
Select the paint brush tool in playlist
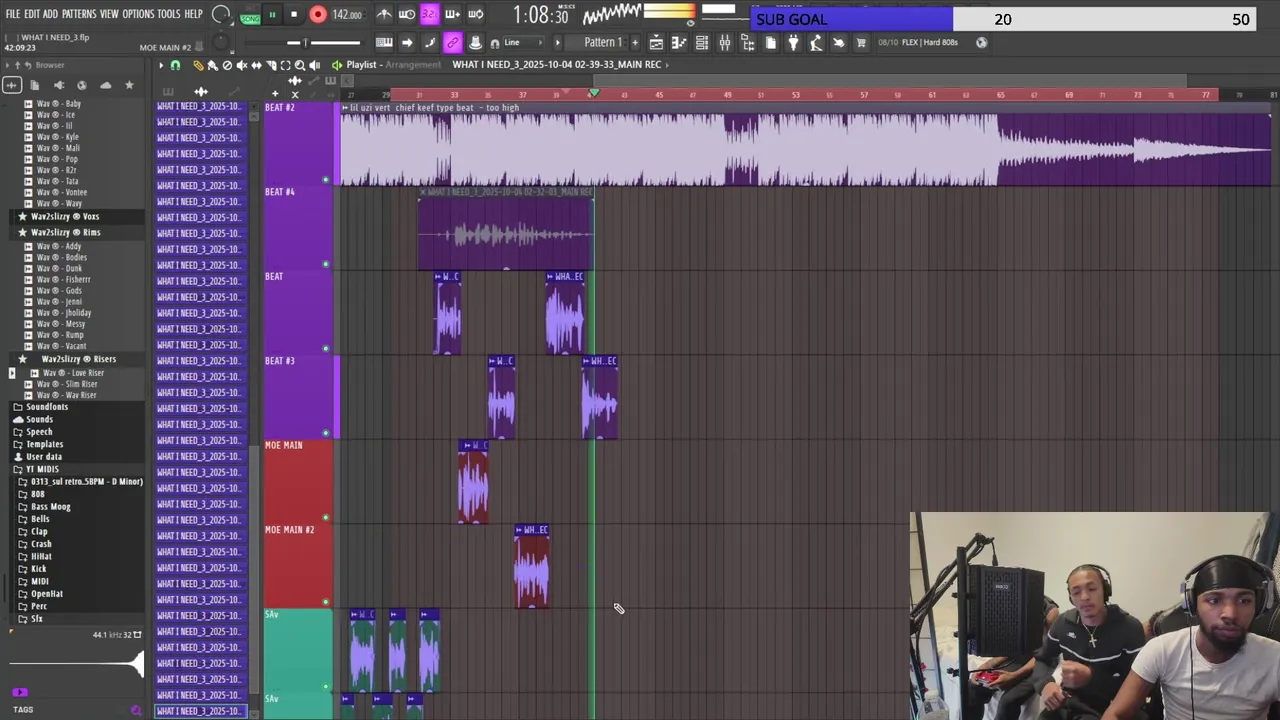[212, 65]
